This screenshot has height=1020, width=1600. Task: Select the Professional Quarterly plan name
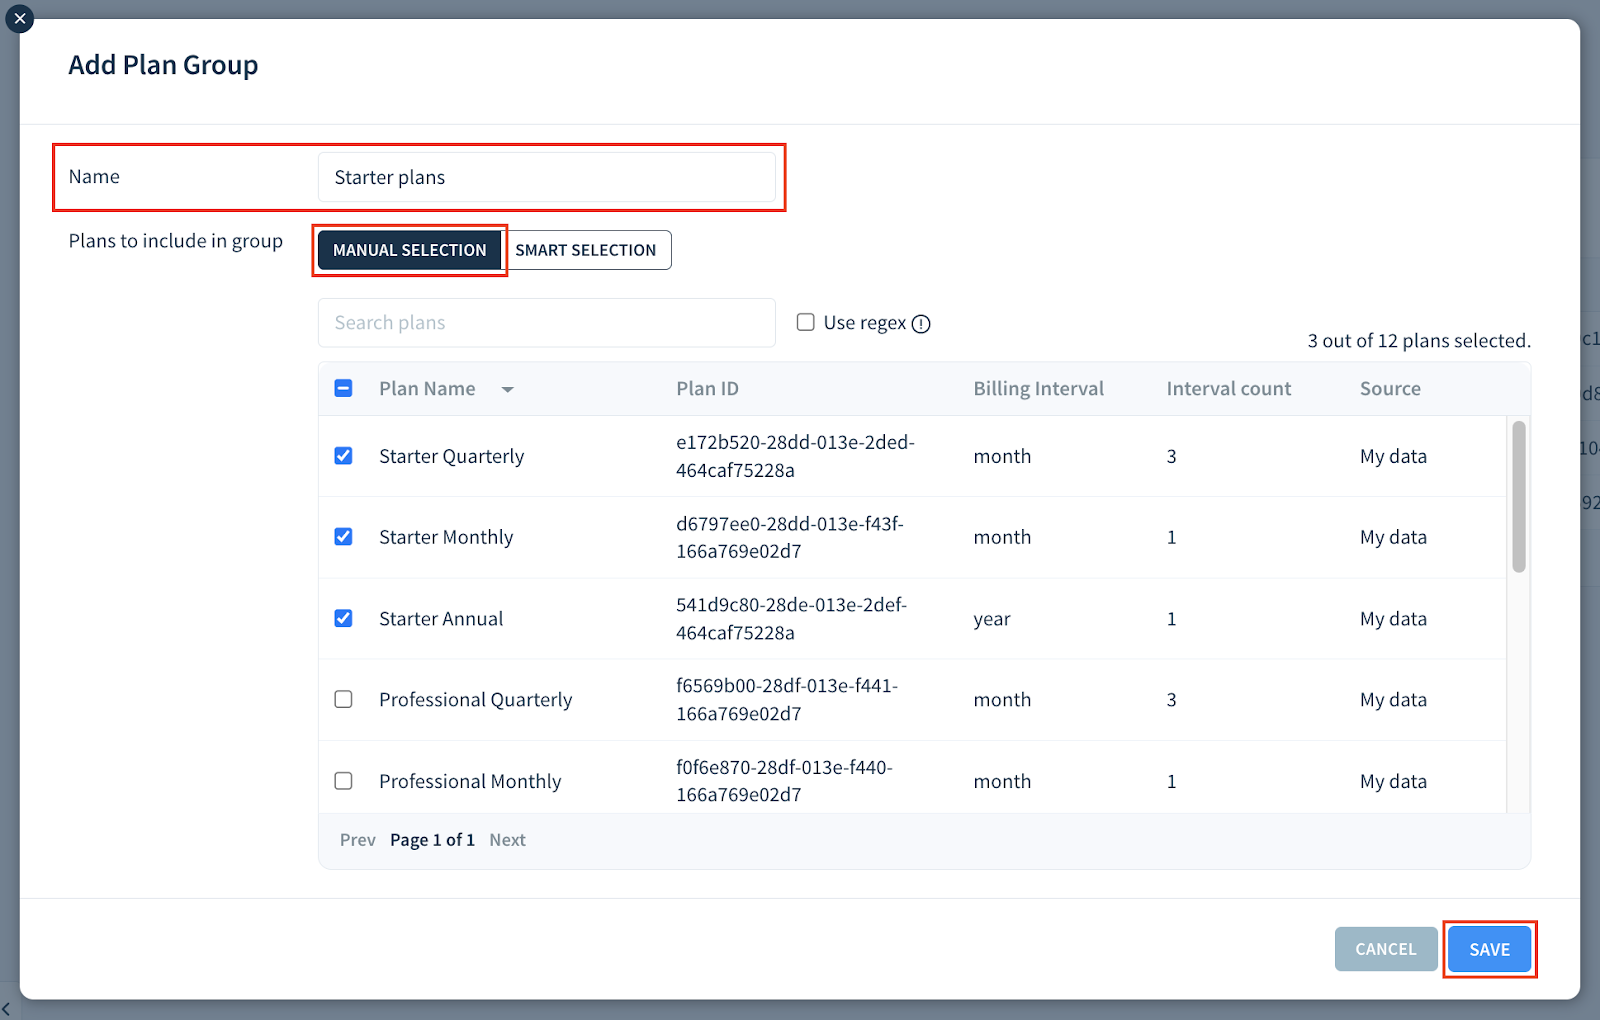pyautogui.click(x=476, y=700)
